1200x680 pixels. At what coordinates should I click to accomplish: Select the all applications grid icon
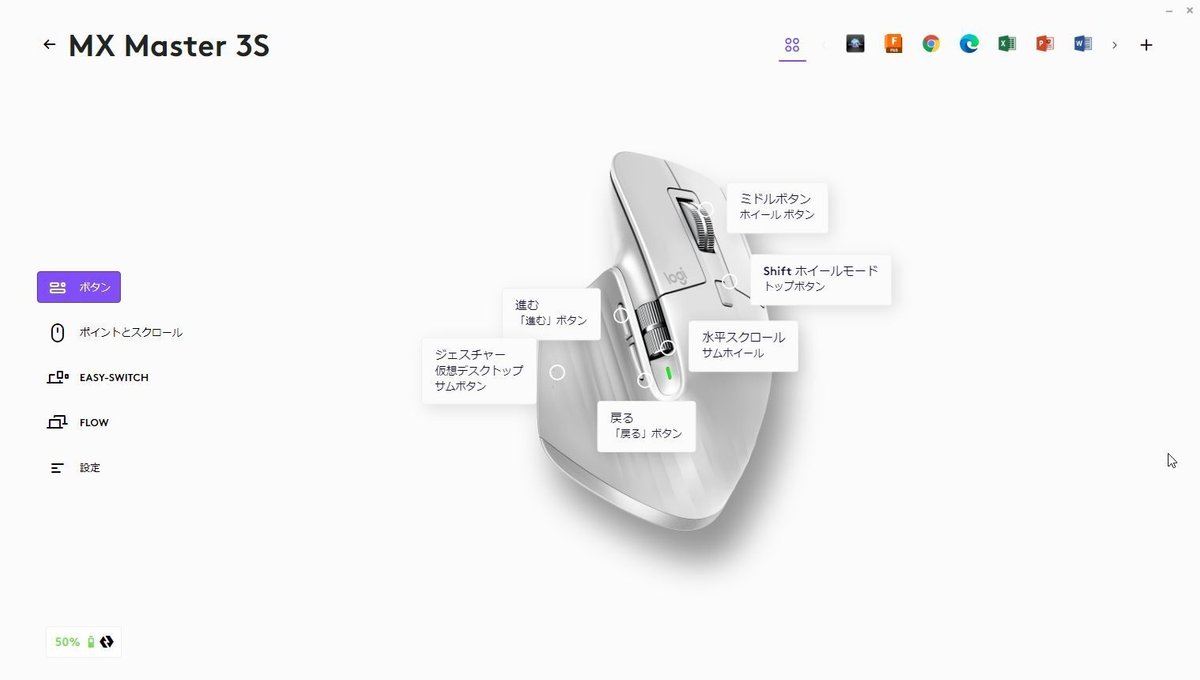792,45
